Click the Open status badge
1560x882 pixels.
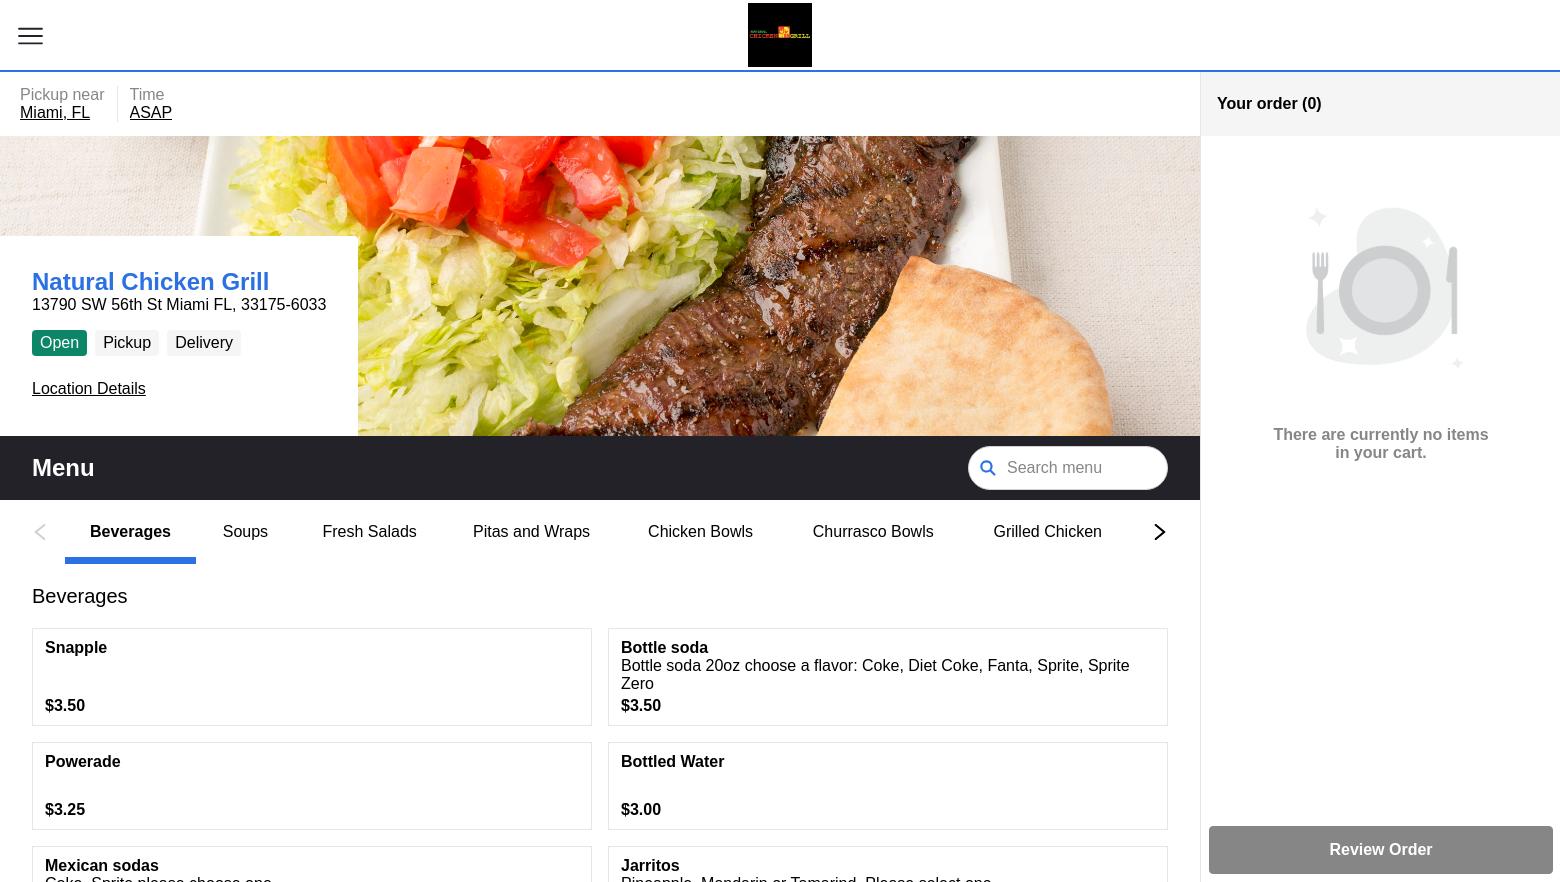point(59,343)
